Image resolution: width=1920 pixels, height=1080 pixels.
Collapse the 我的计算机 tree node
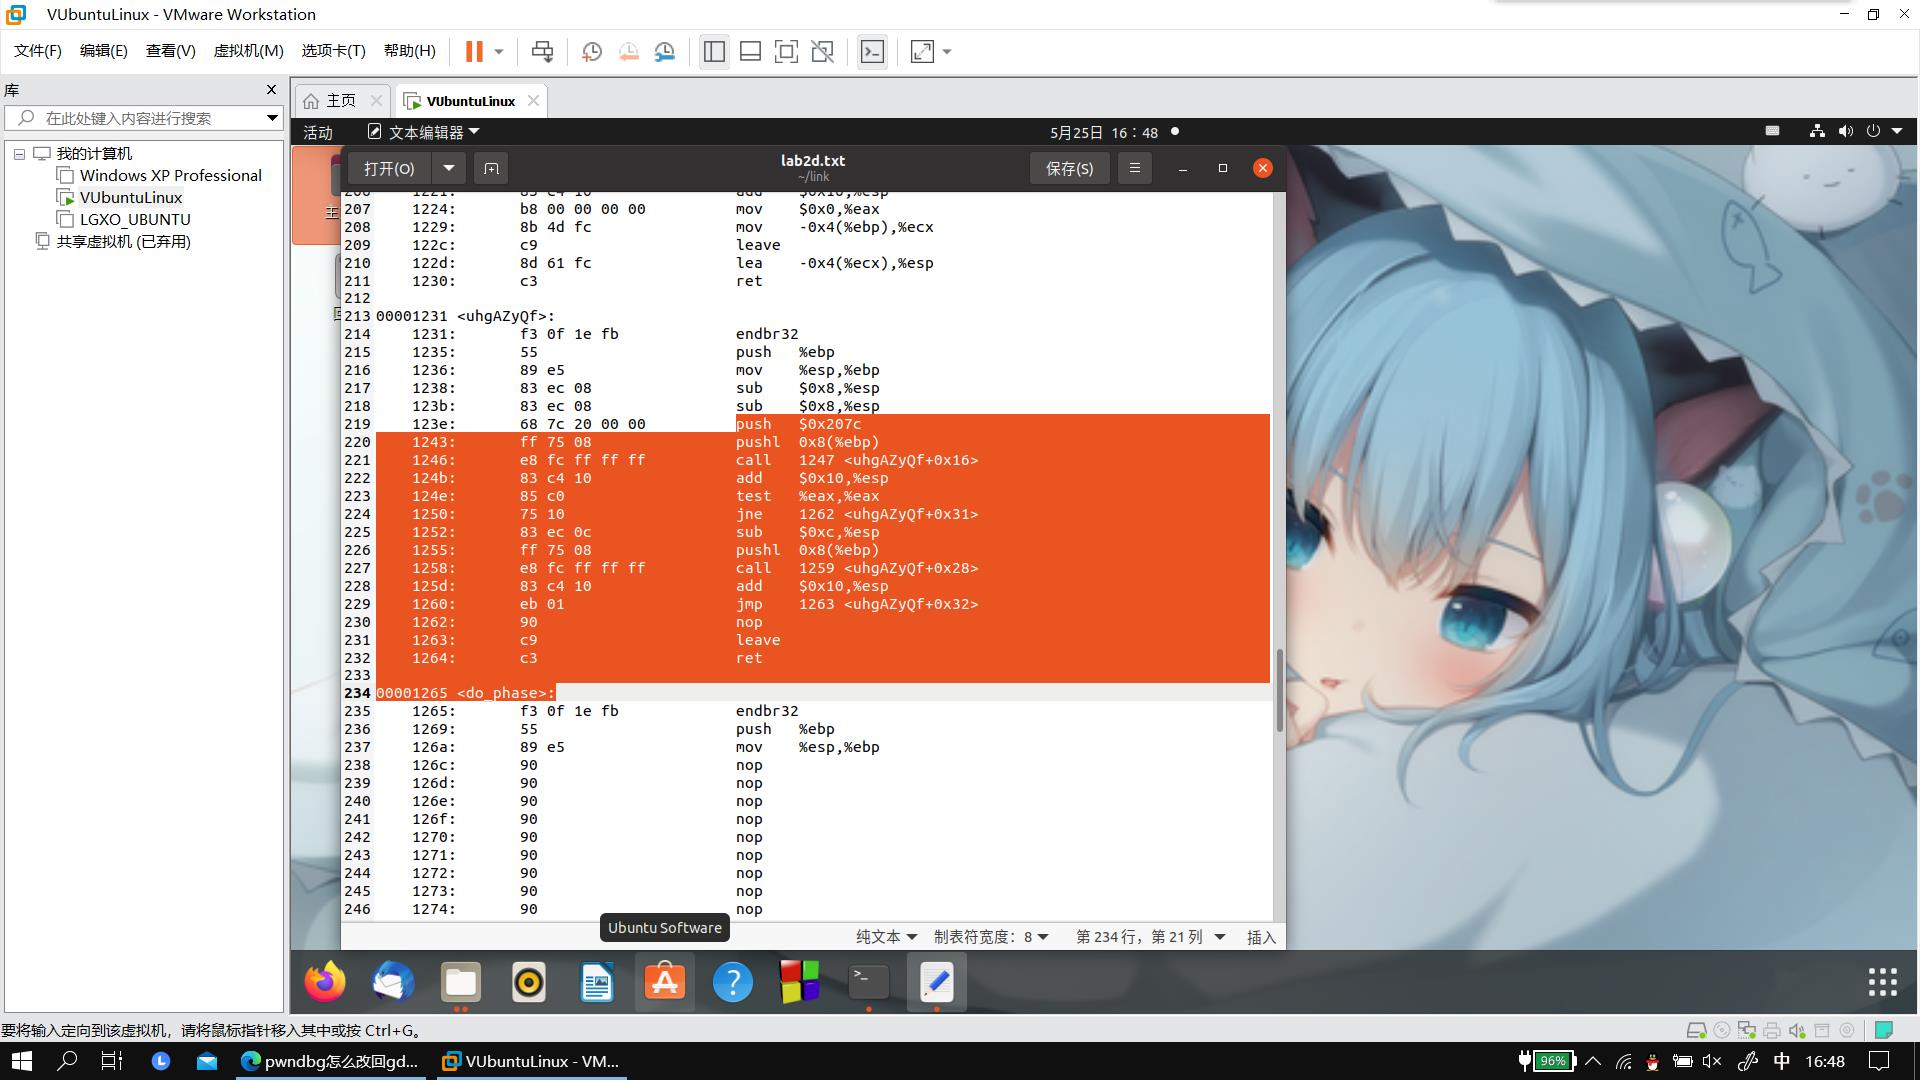point(19,154)
